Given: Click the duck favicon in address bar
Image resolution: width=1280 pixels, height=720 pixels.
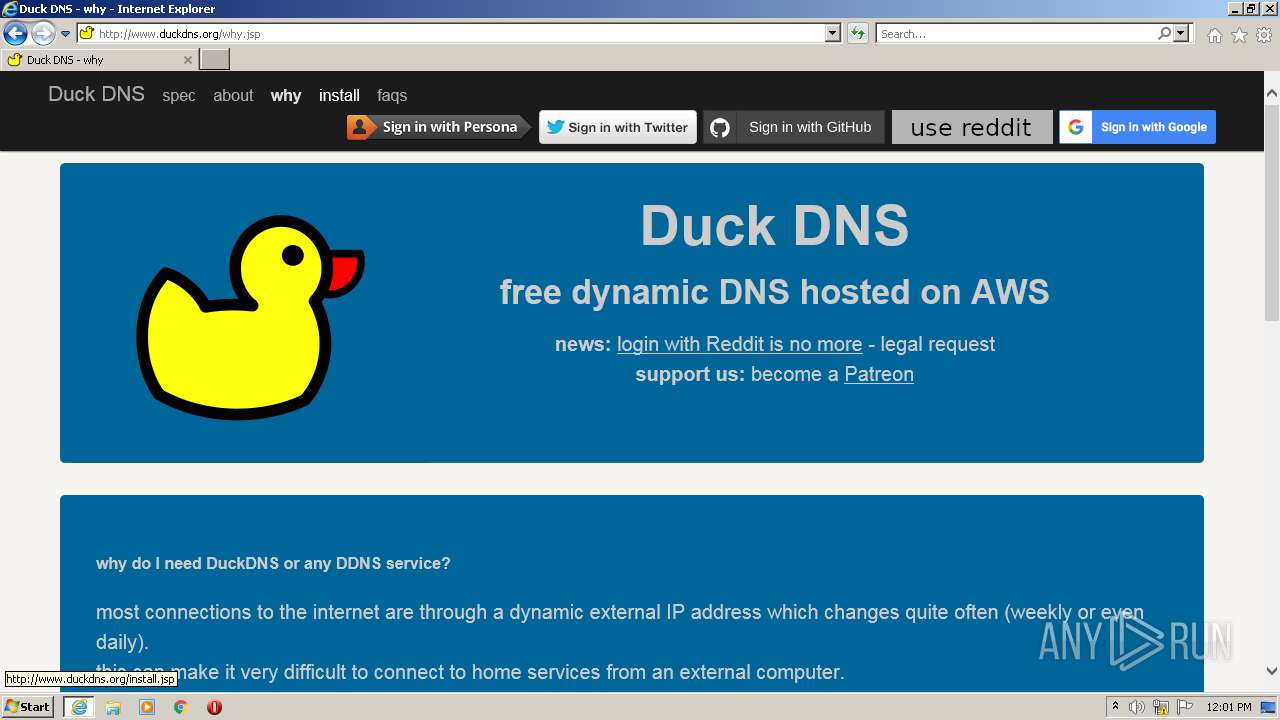Looking at the screenshot, I should 87,33.
